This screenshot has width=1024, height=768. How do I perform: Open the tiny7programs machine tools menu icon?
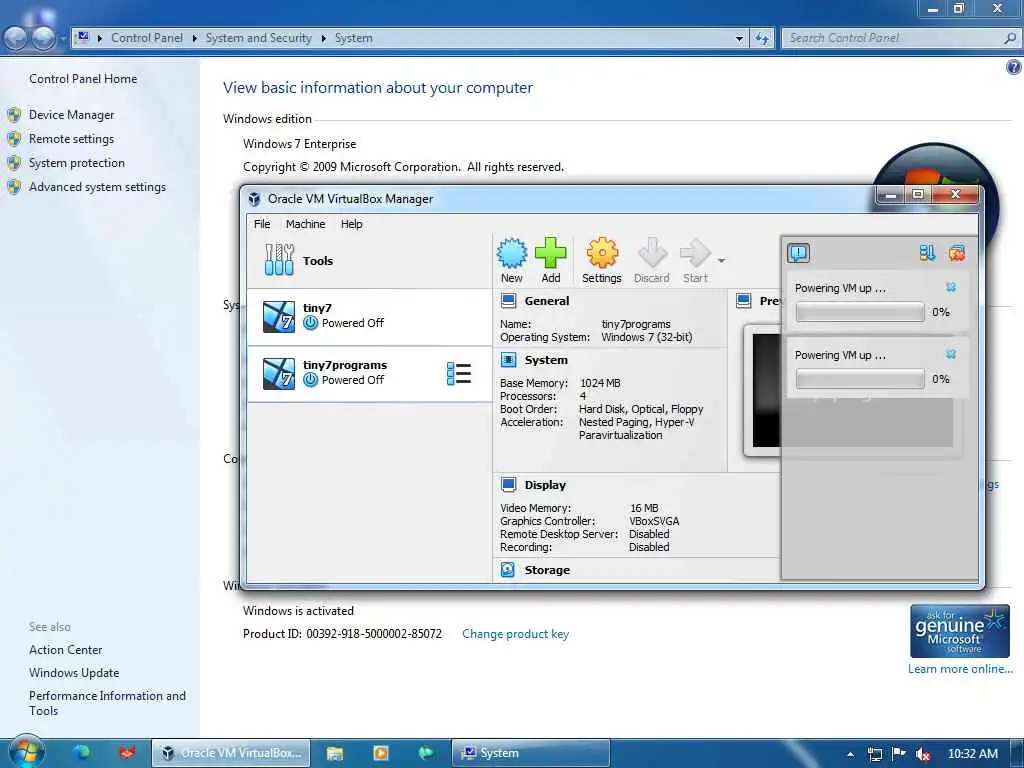click(458, 374)
